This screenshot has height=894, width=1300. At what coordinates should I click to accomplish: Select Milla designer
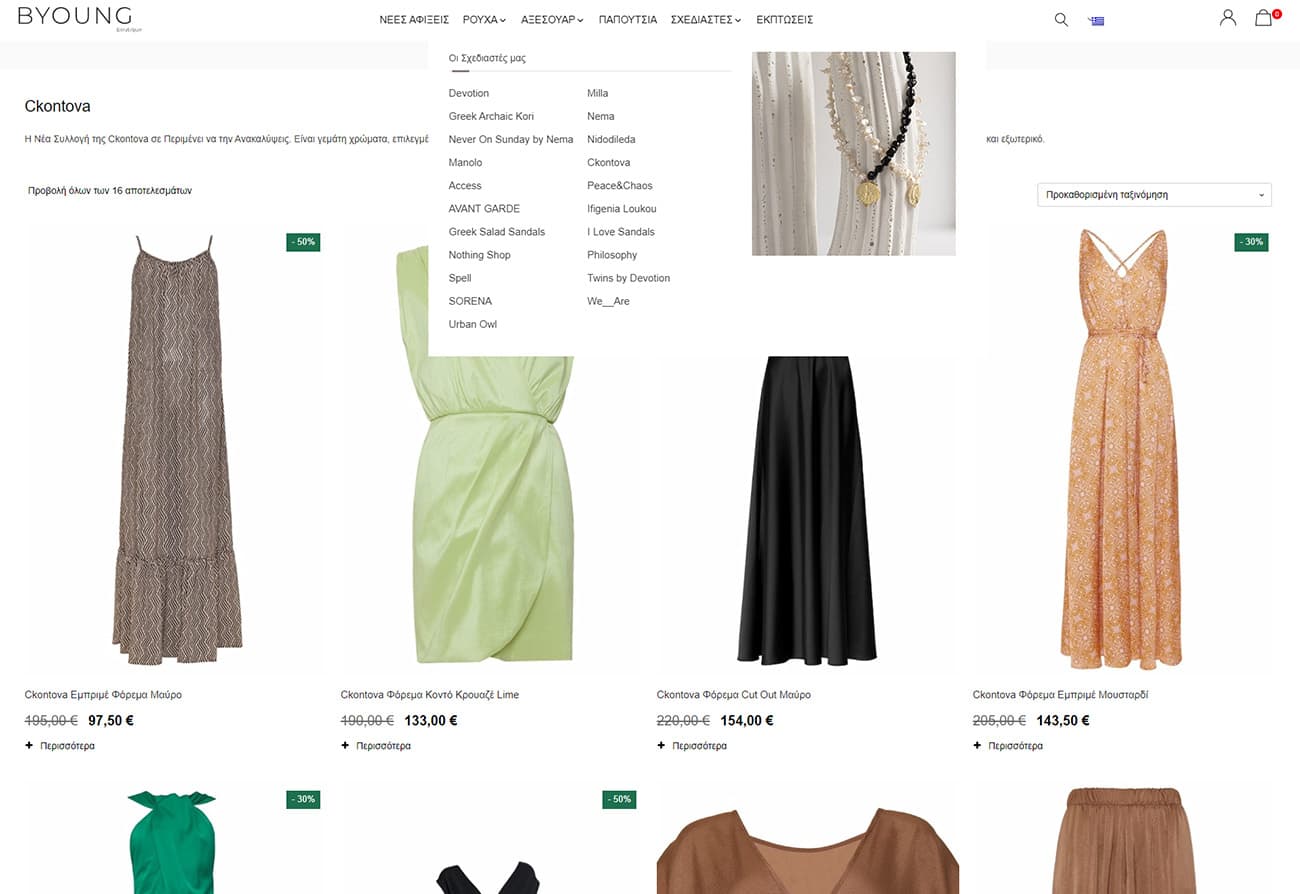click(x=597, y=93)
